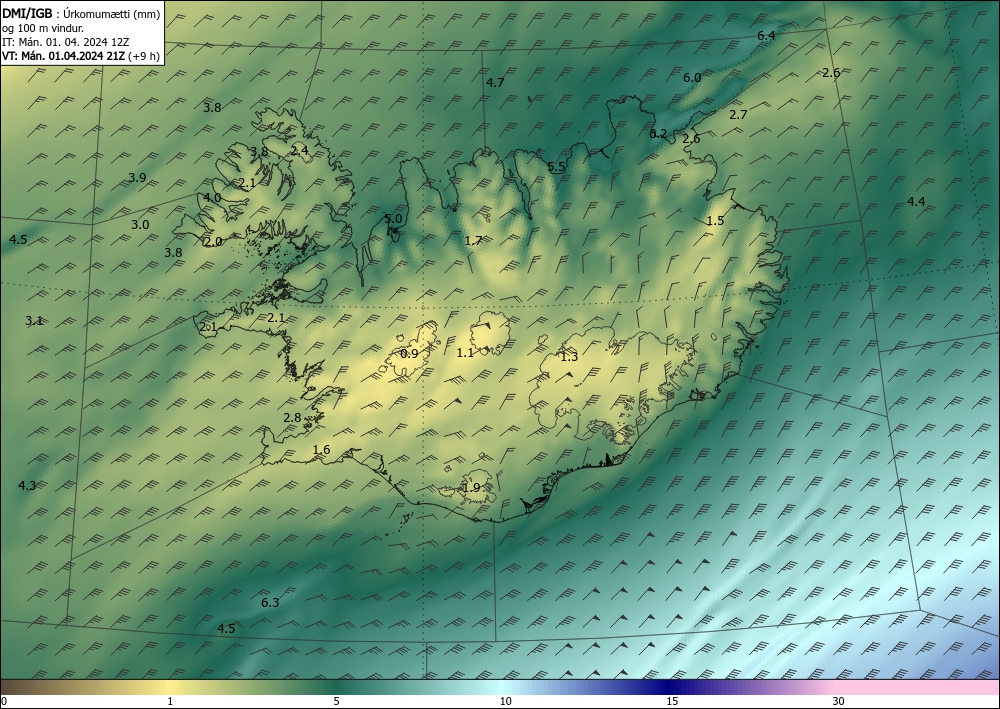Click the 3.9 value west of the Westfjords
Image resolution: width=1000 pixels, height=709 pixels.
(x=137, y=178)
